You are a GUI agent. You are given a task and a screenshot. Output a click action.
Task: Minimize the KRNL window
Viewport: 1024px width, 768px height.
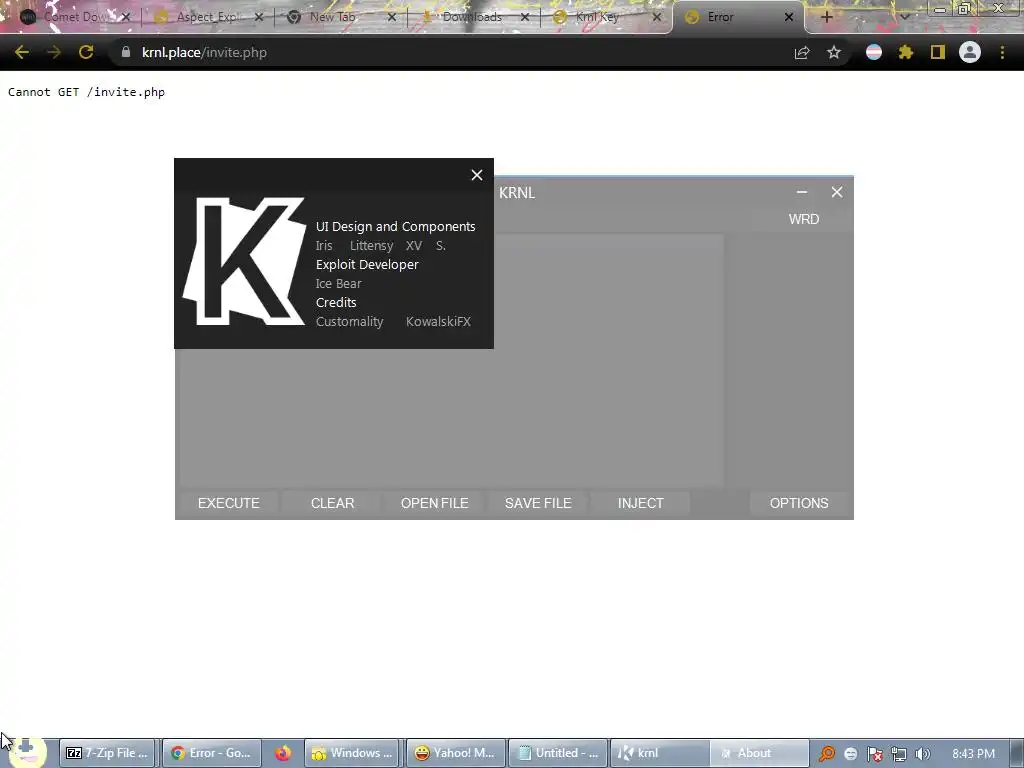[x=802, y=192]
